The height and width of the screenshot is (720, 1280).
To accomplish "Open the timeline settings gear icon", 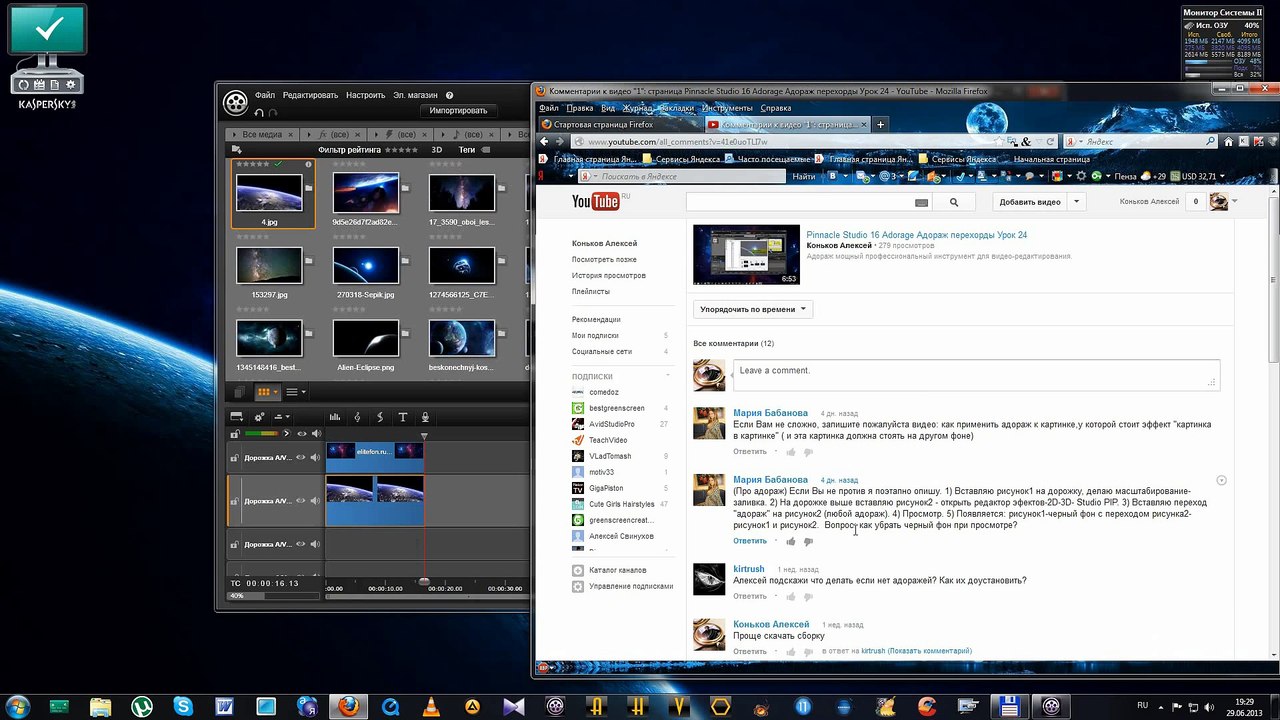I will pyautogui.click(x=259, y=417).
